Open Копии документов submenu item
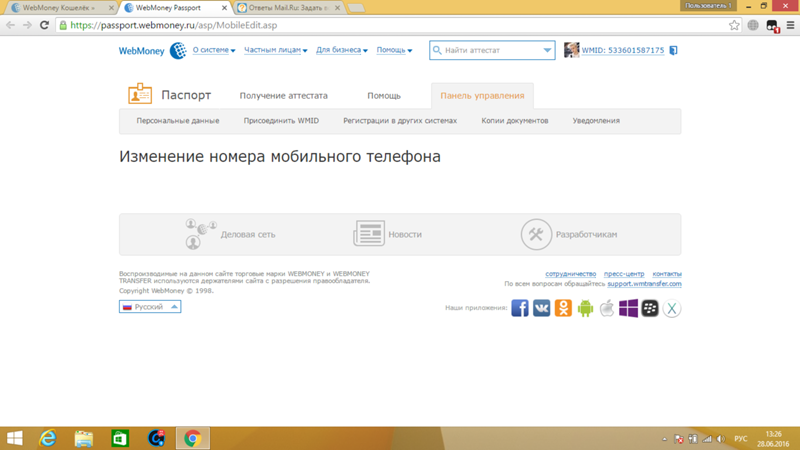 515,121
